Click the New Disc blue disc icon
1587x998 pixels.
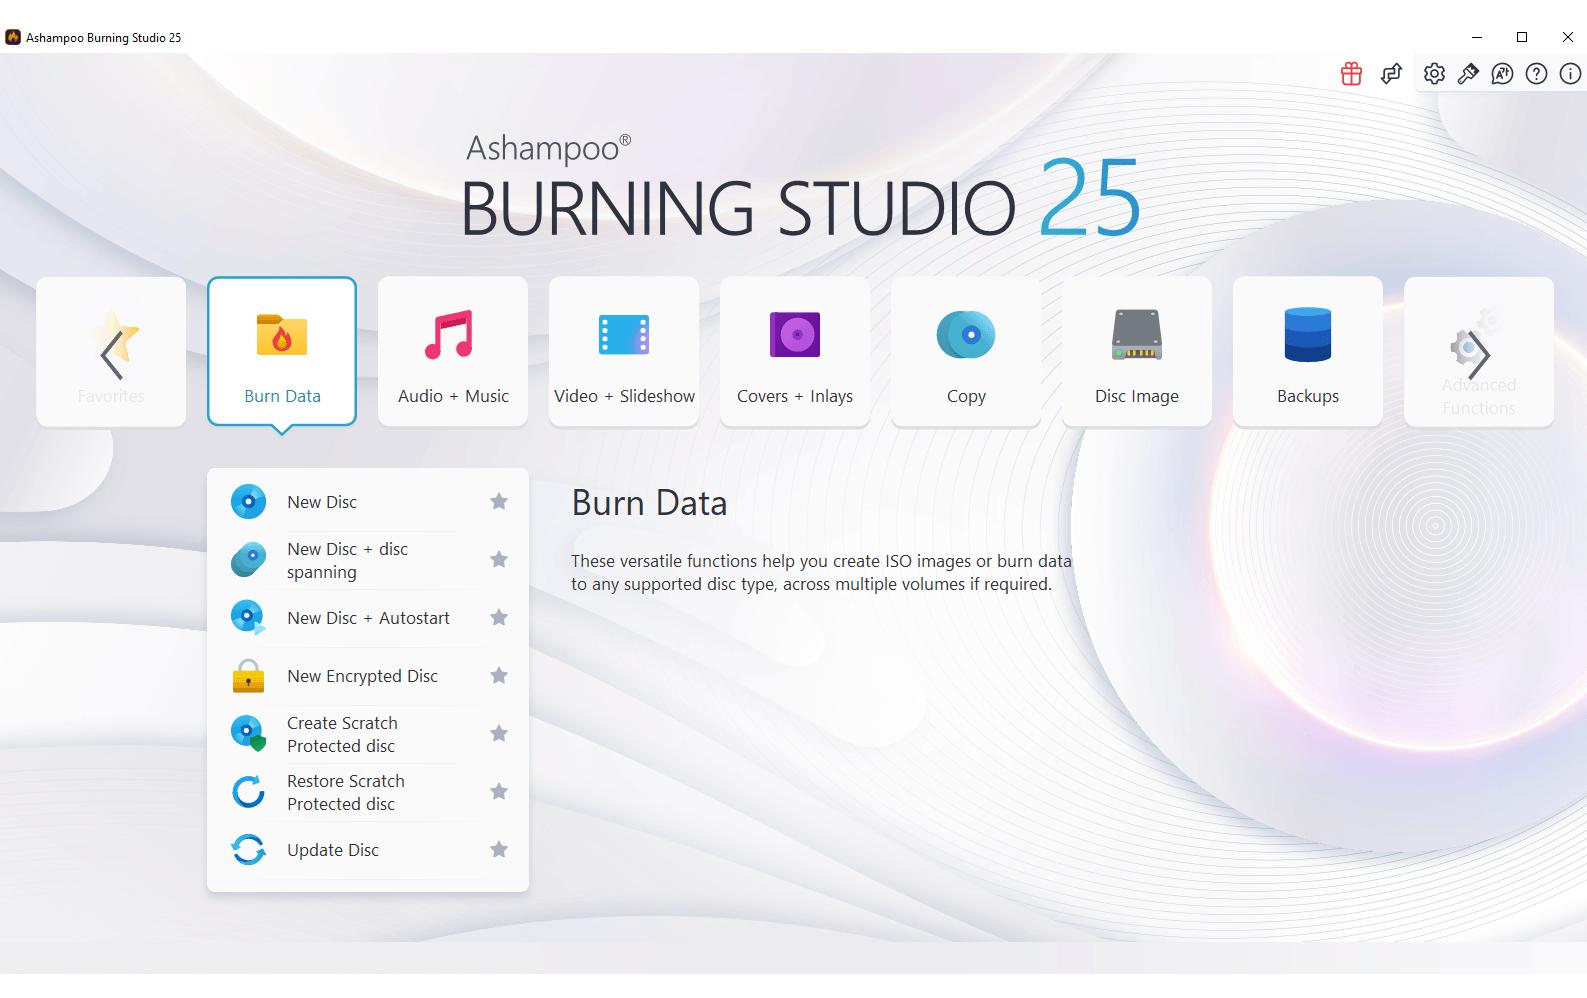[x=248, y=502]
